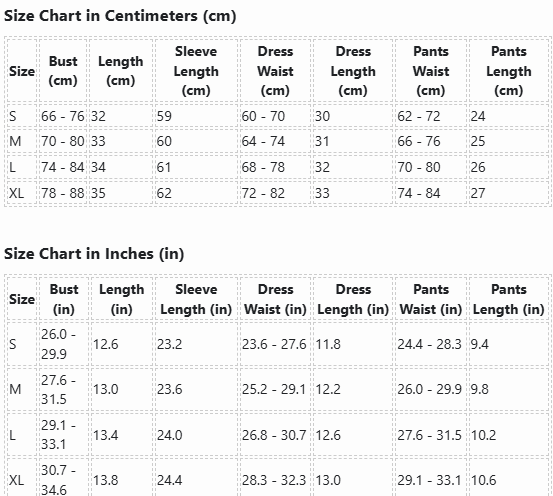Select the Sleeve Length (cm) header

click(x=196, y=71)
